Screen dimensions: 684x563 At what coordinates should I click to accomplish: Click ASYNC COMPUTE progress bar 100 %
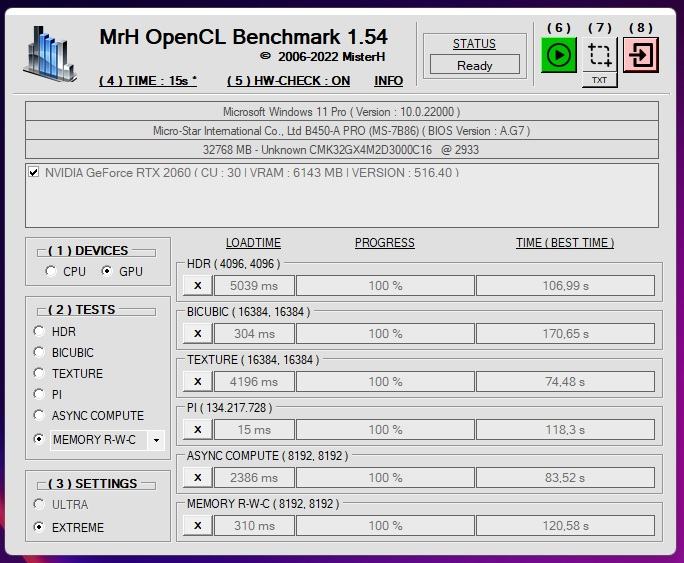point(385,478)
